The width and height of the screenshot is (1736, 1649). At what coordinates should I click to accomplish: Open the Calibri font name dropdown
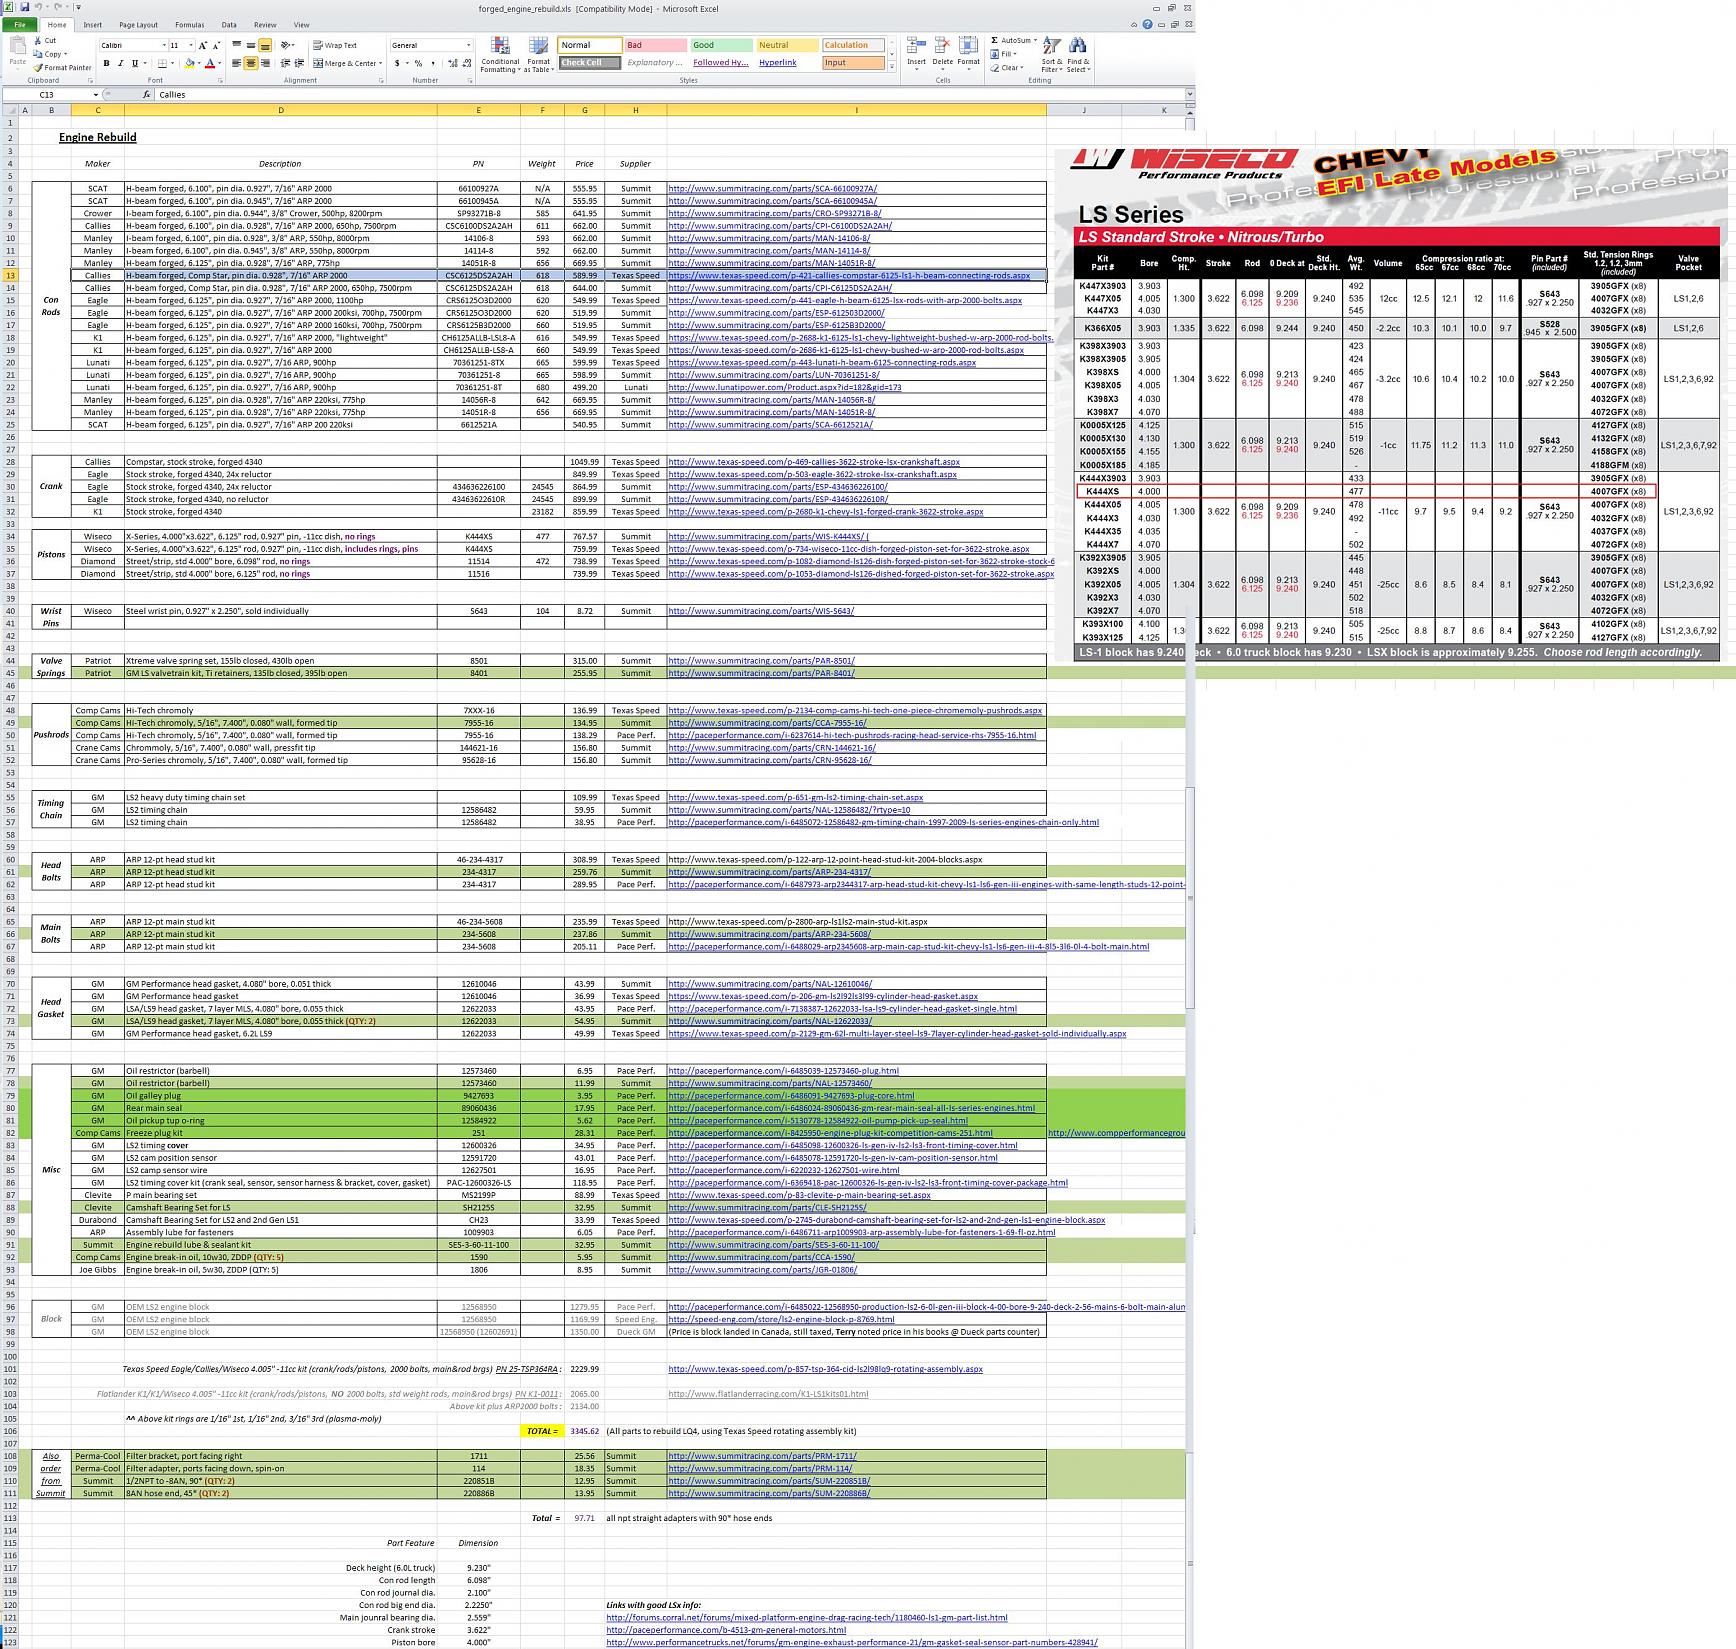point(164,45)
